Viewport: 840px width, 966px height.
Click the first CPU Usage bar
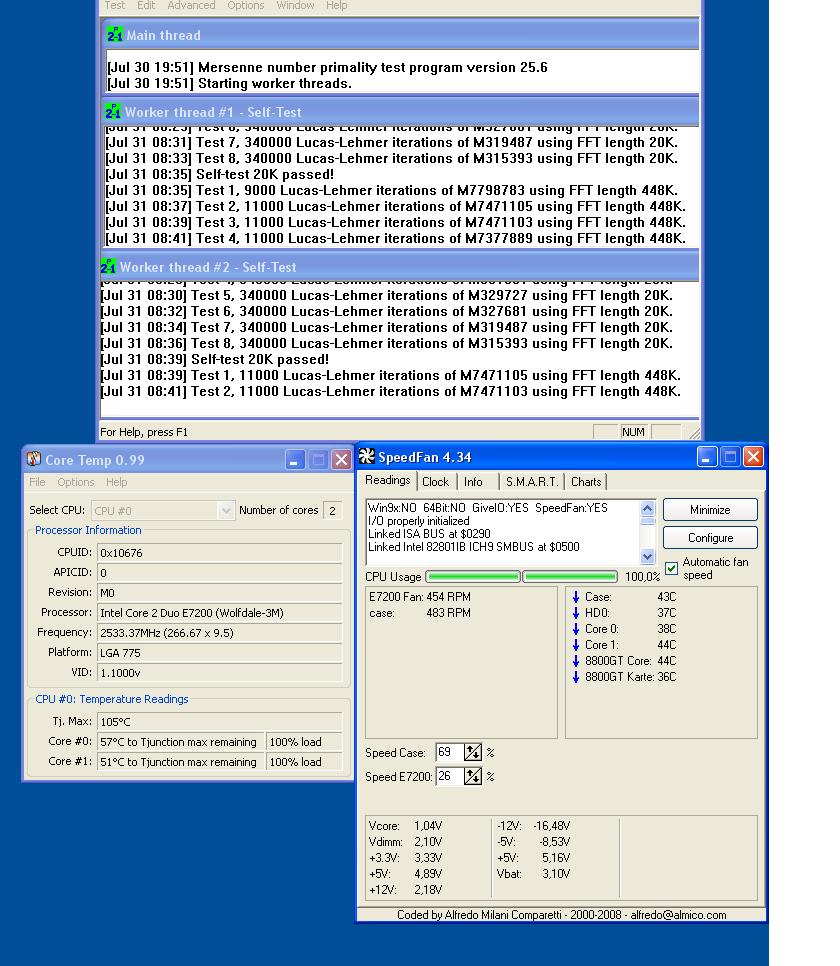pos(473,577)
